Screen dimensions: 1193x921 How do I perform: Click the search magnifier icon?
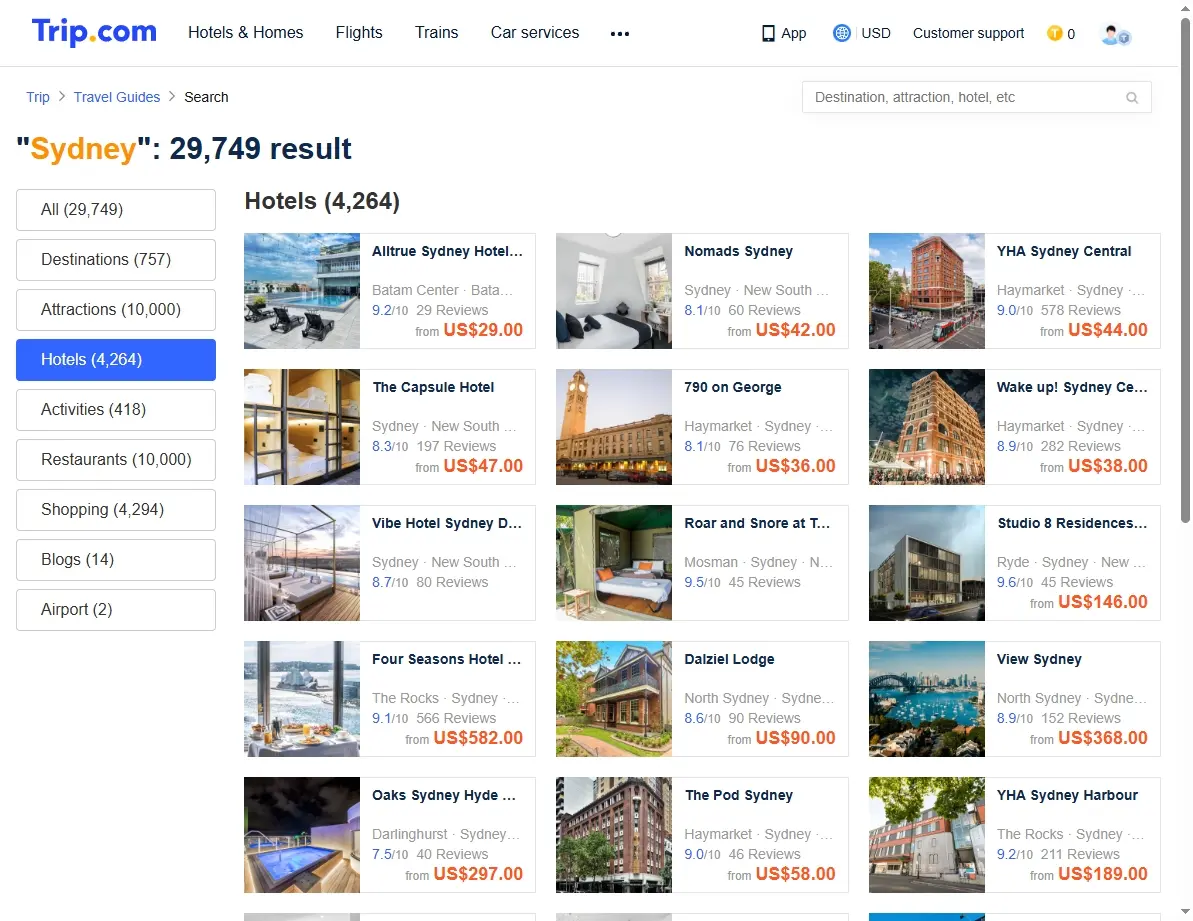(x=1132, y=97)
